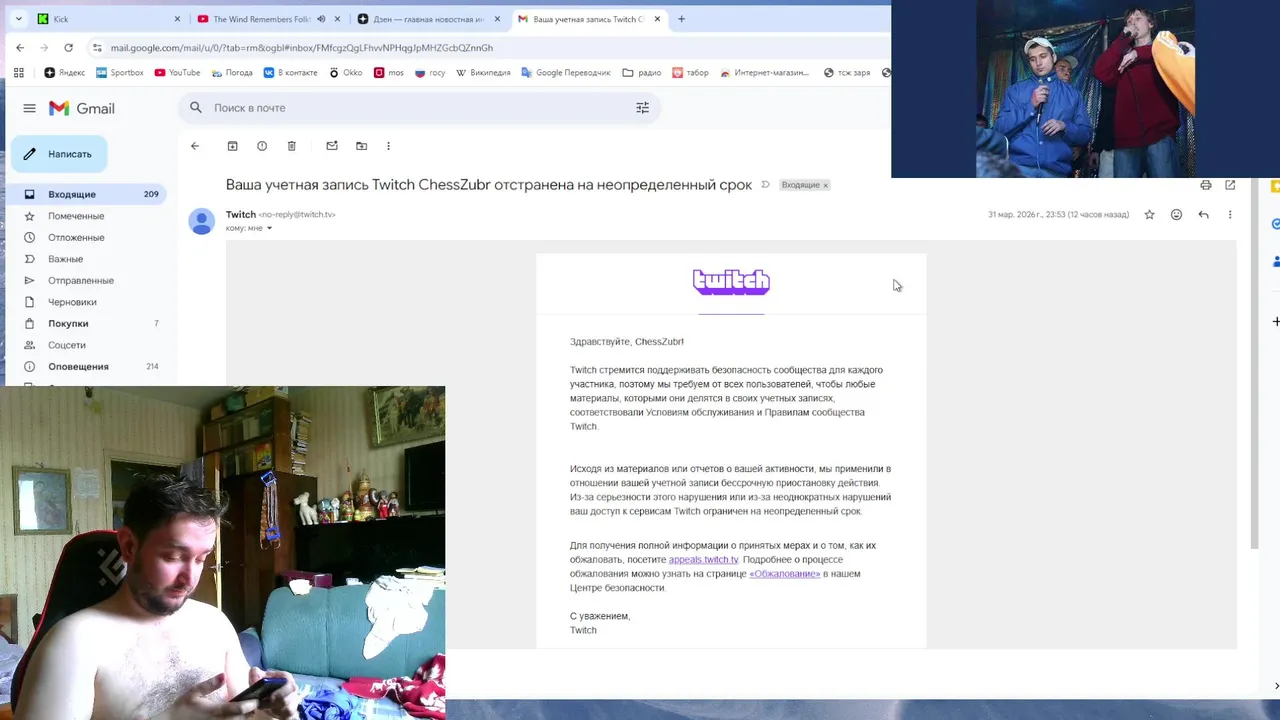Screen dimensions: 1280x720
Task: Go back to inbox with back arrow
Action: click(x=195, y=146)
